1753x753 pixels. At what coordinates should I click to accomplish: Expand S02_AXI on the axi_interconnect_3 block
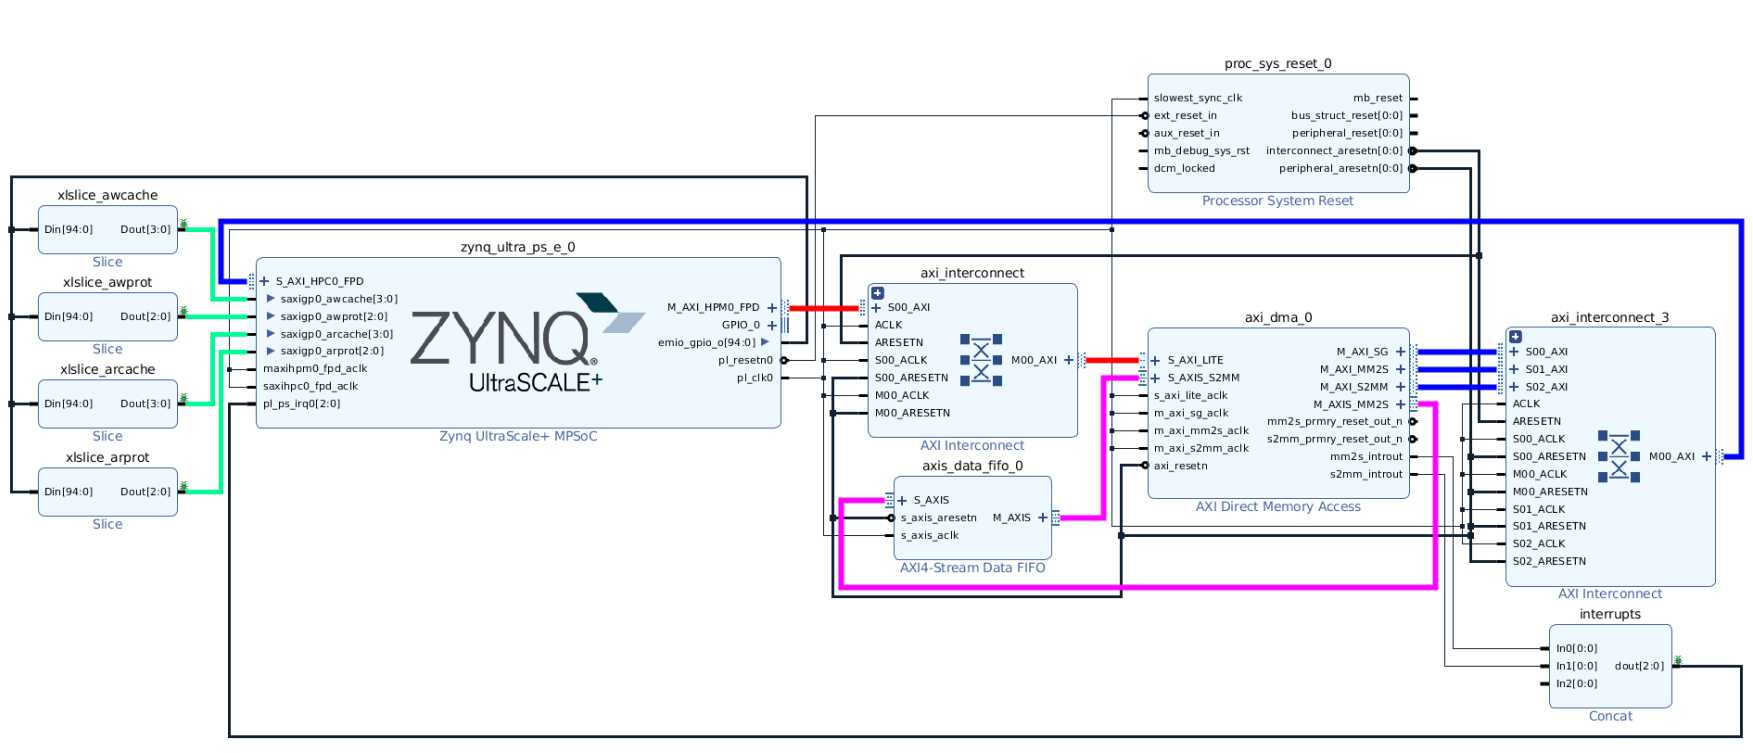pos(1514,387)
